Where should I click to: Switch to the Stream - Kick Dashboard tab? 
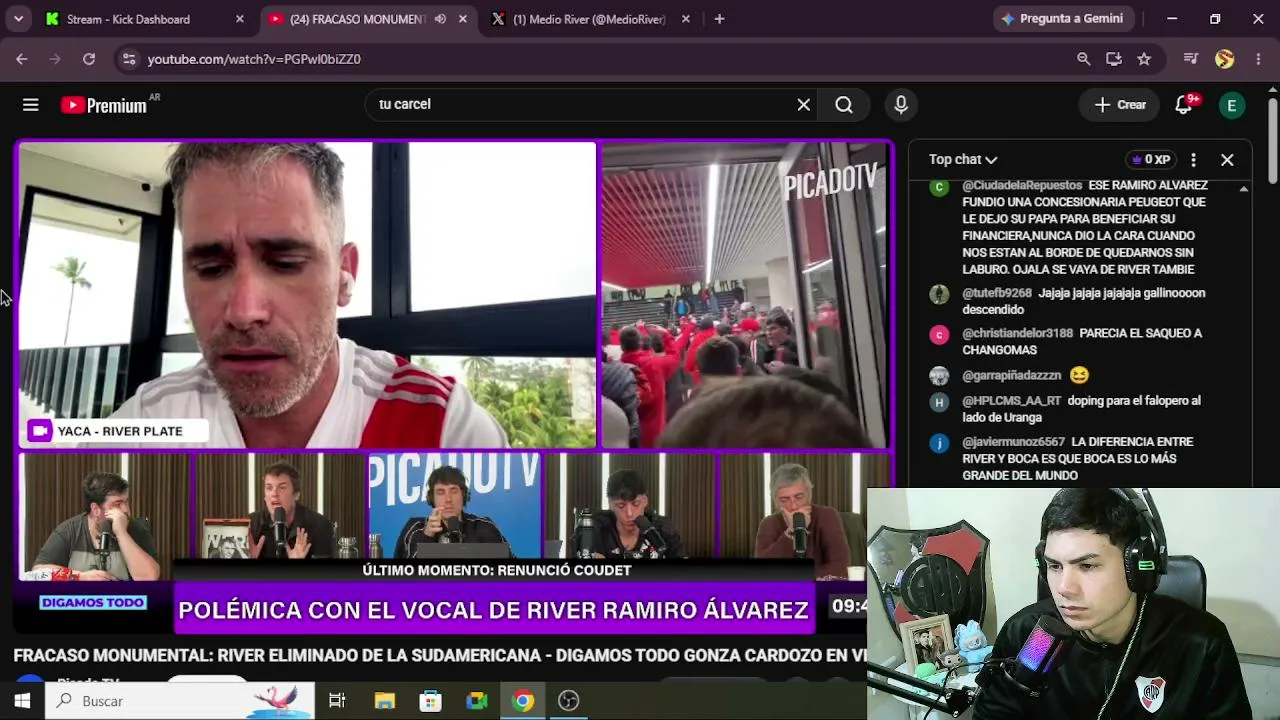click(x=143, y=19)
